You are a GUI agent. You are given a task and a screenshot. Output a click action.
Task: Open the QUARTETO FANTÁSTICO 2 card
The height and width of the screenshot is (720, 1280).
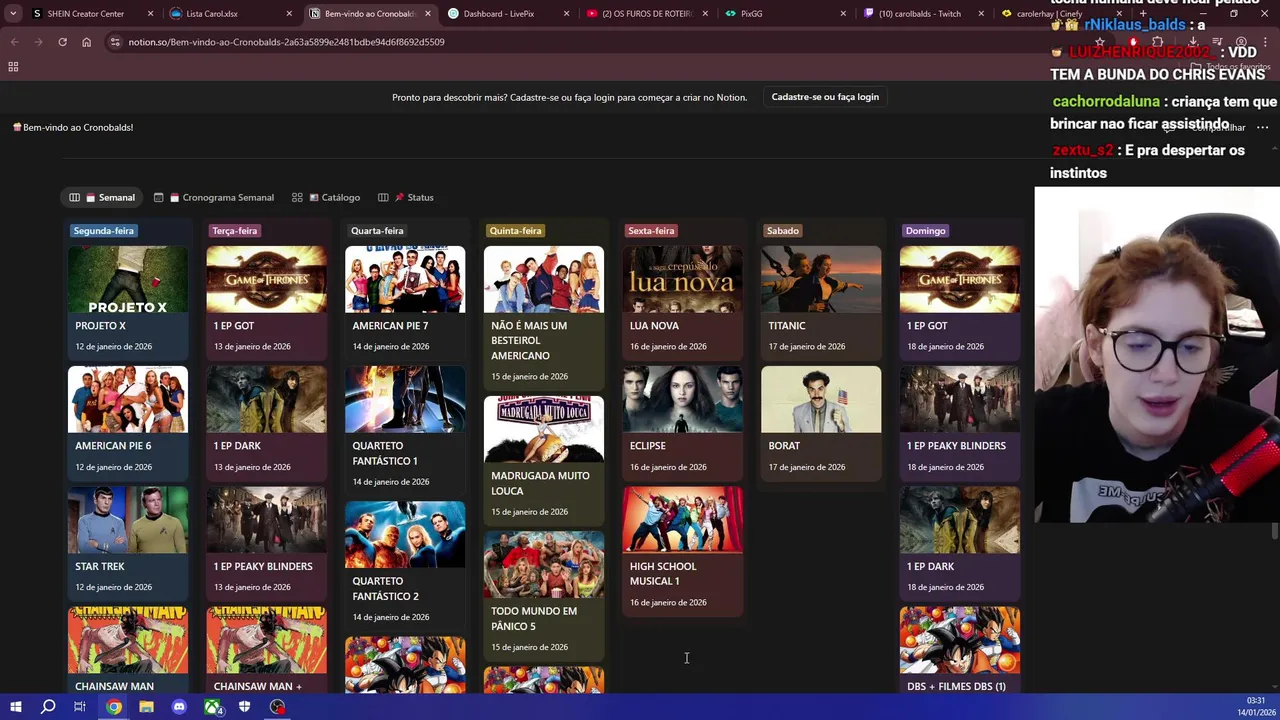(x=405, y=565)
